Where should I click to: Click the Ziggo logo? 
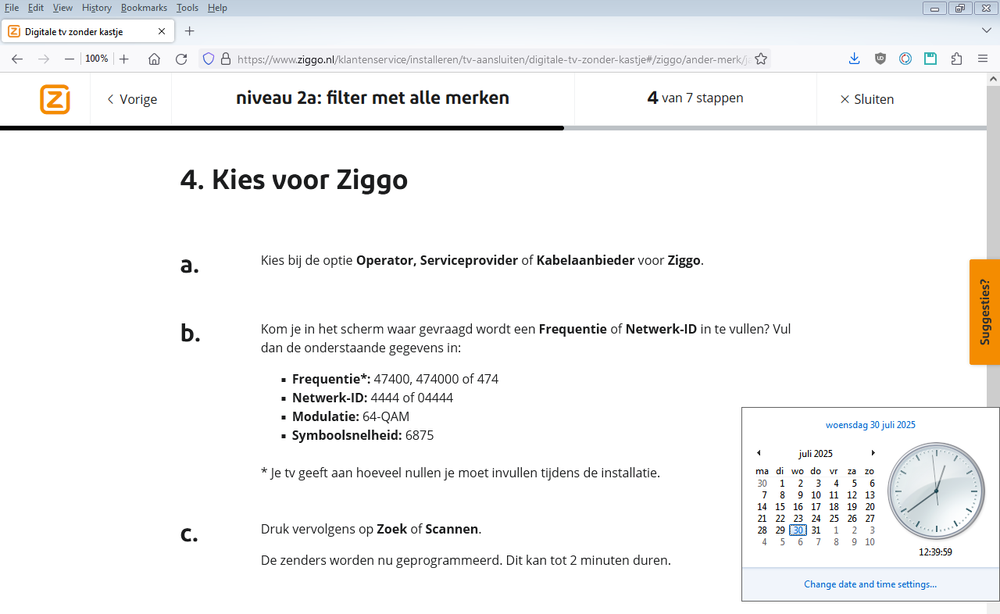pos(55,99)
